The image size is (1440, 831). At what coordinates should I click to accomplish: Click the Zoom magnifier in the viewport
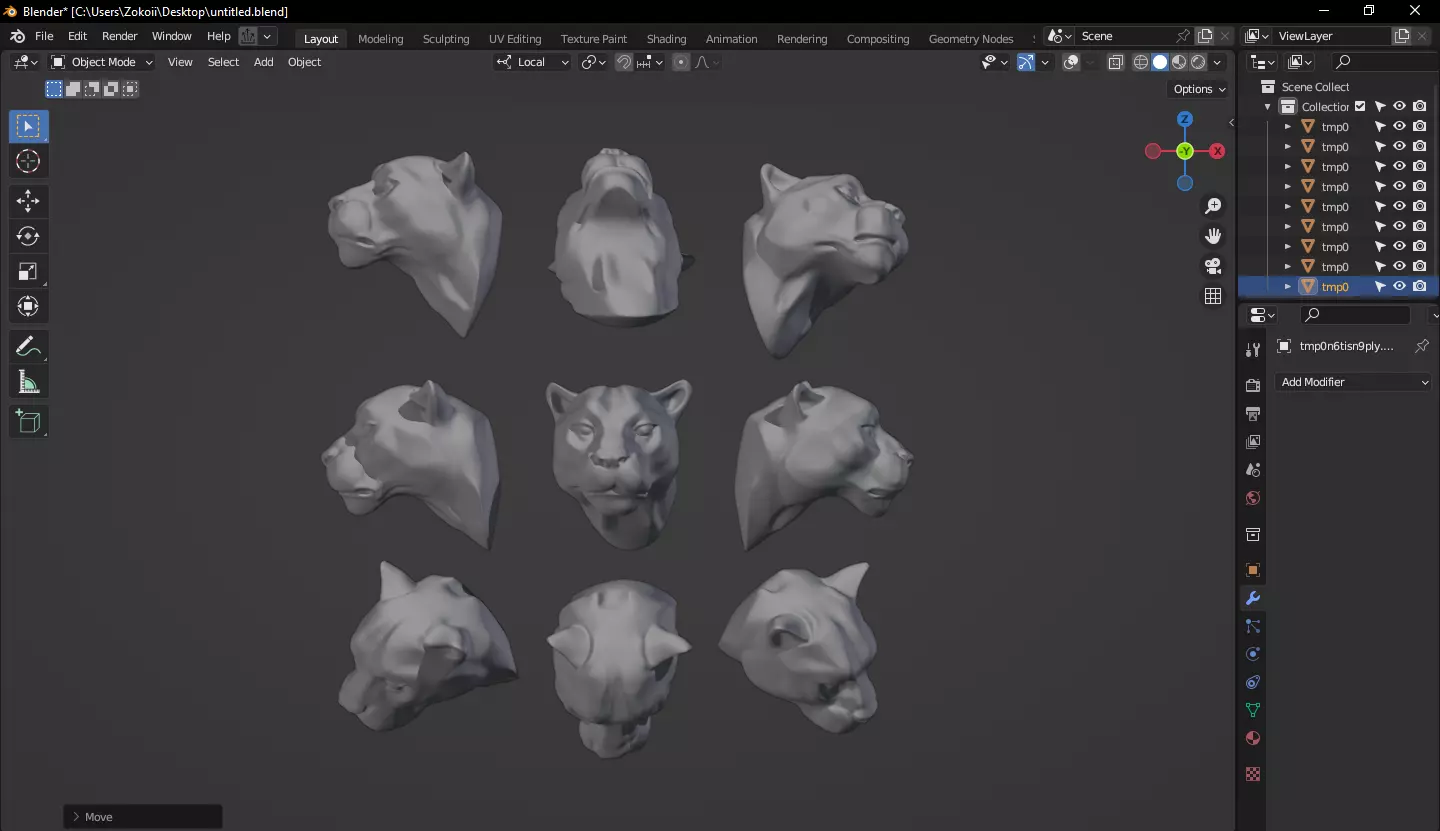[1213, 206]
